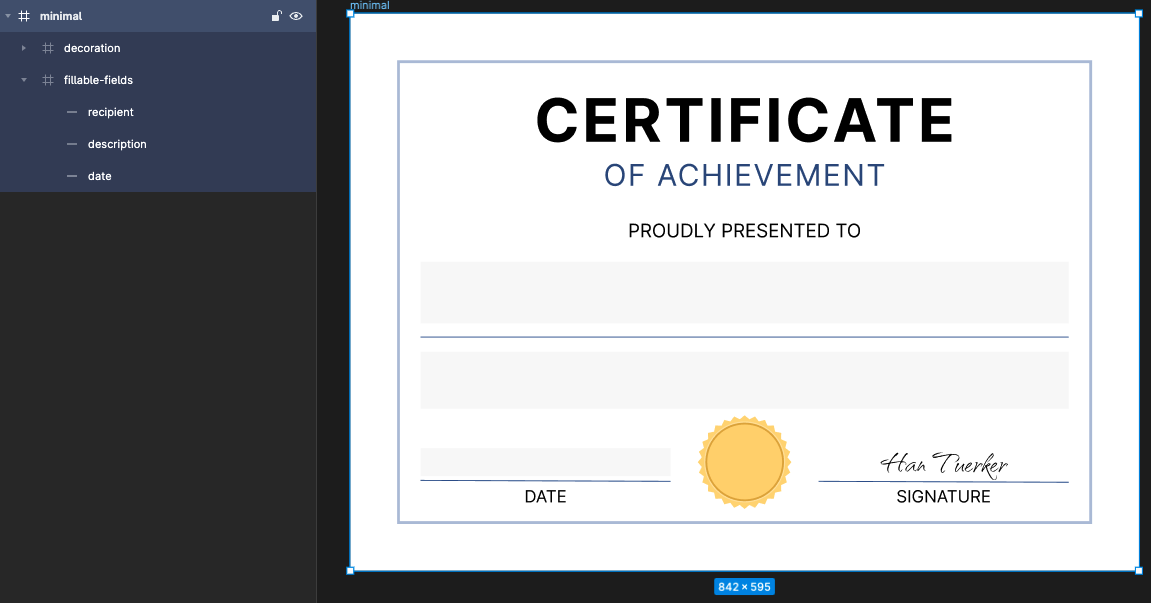Viewport: 1151px width, 603px height.
Task: Click the gray date field above the DATE label
Action: coord(545,462)
